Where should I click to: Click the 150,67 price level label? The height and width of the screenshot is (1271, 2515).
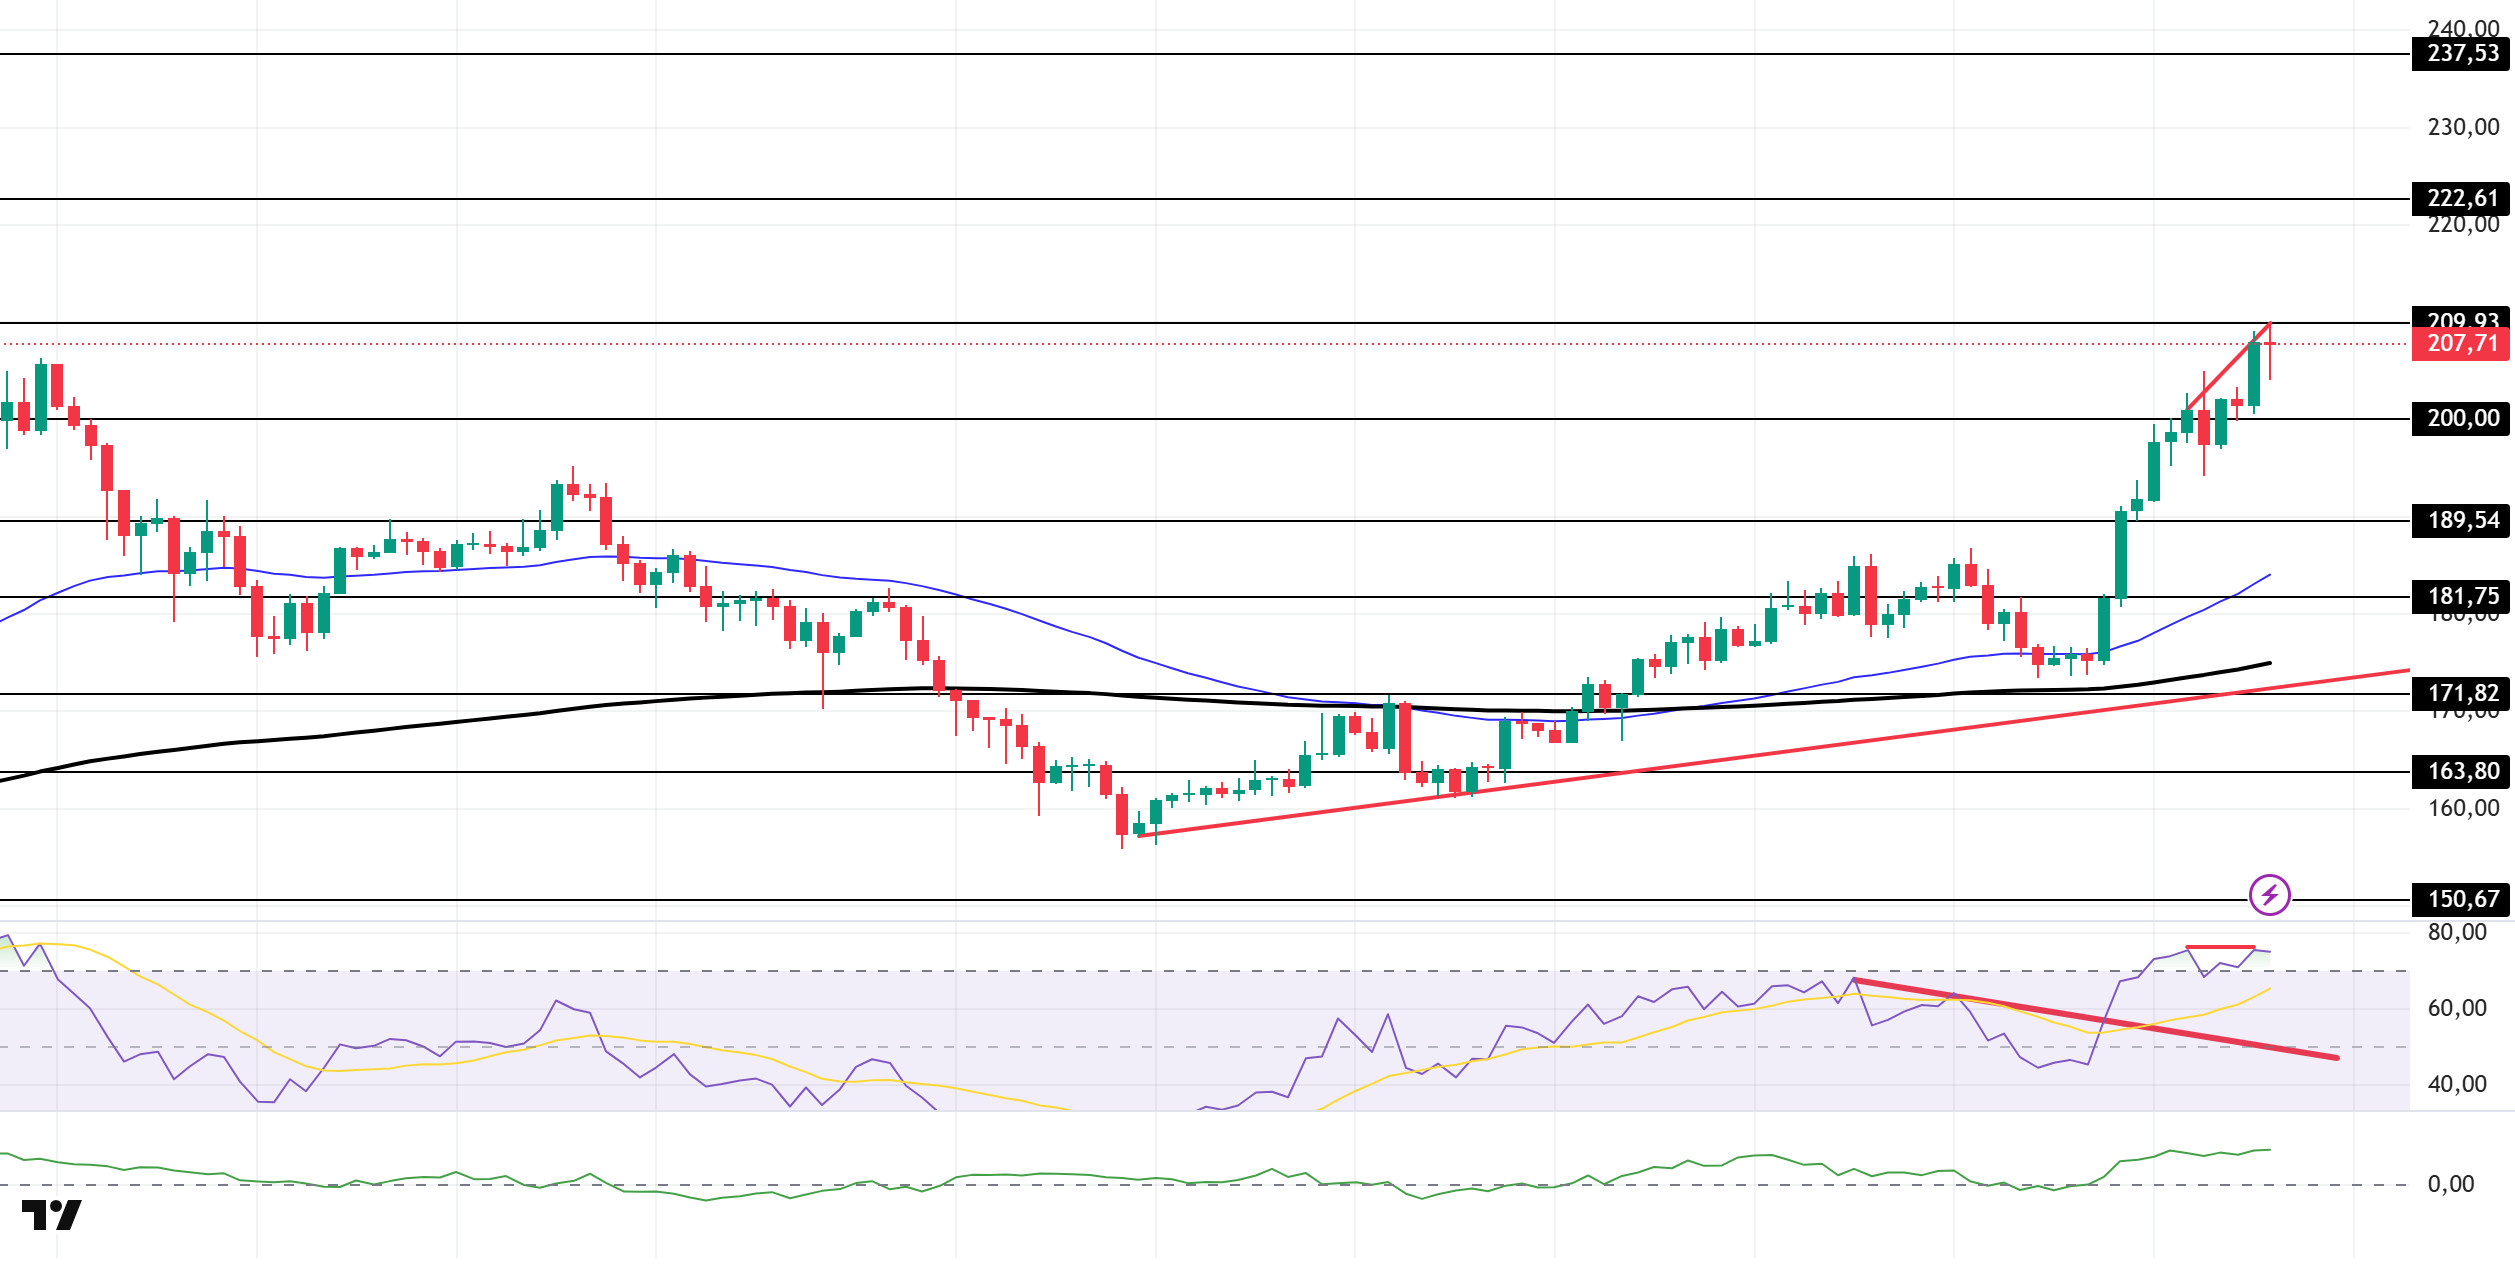tap(2461, 899)
